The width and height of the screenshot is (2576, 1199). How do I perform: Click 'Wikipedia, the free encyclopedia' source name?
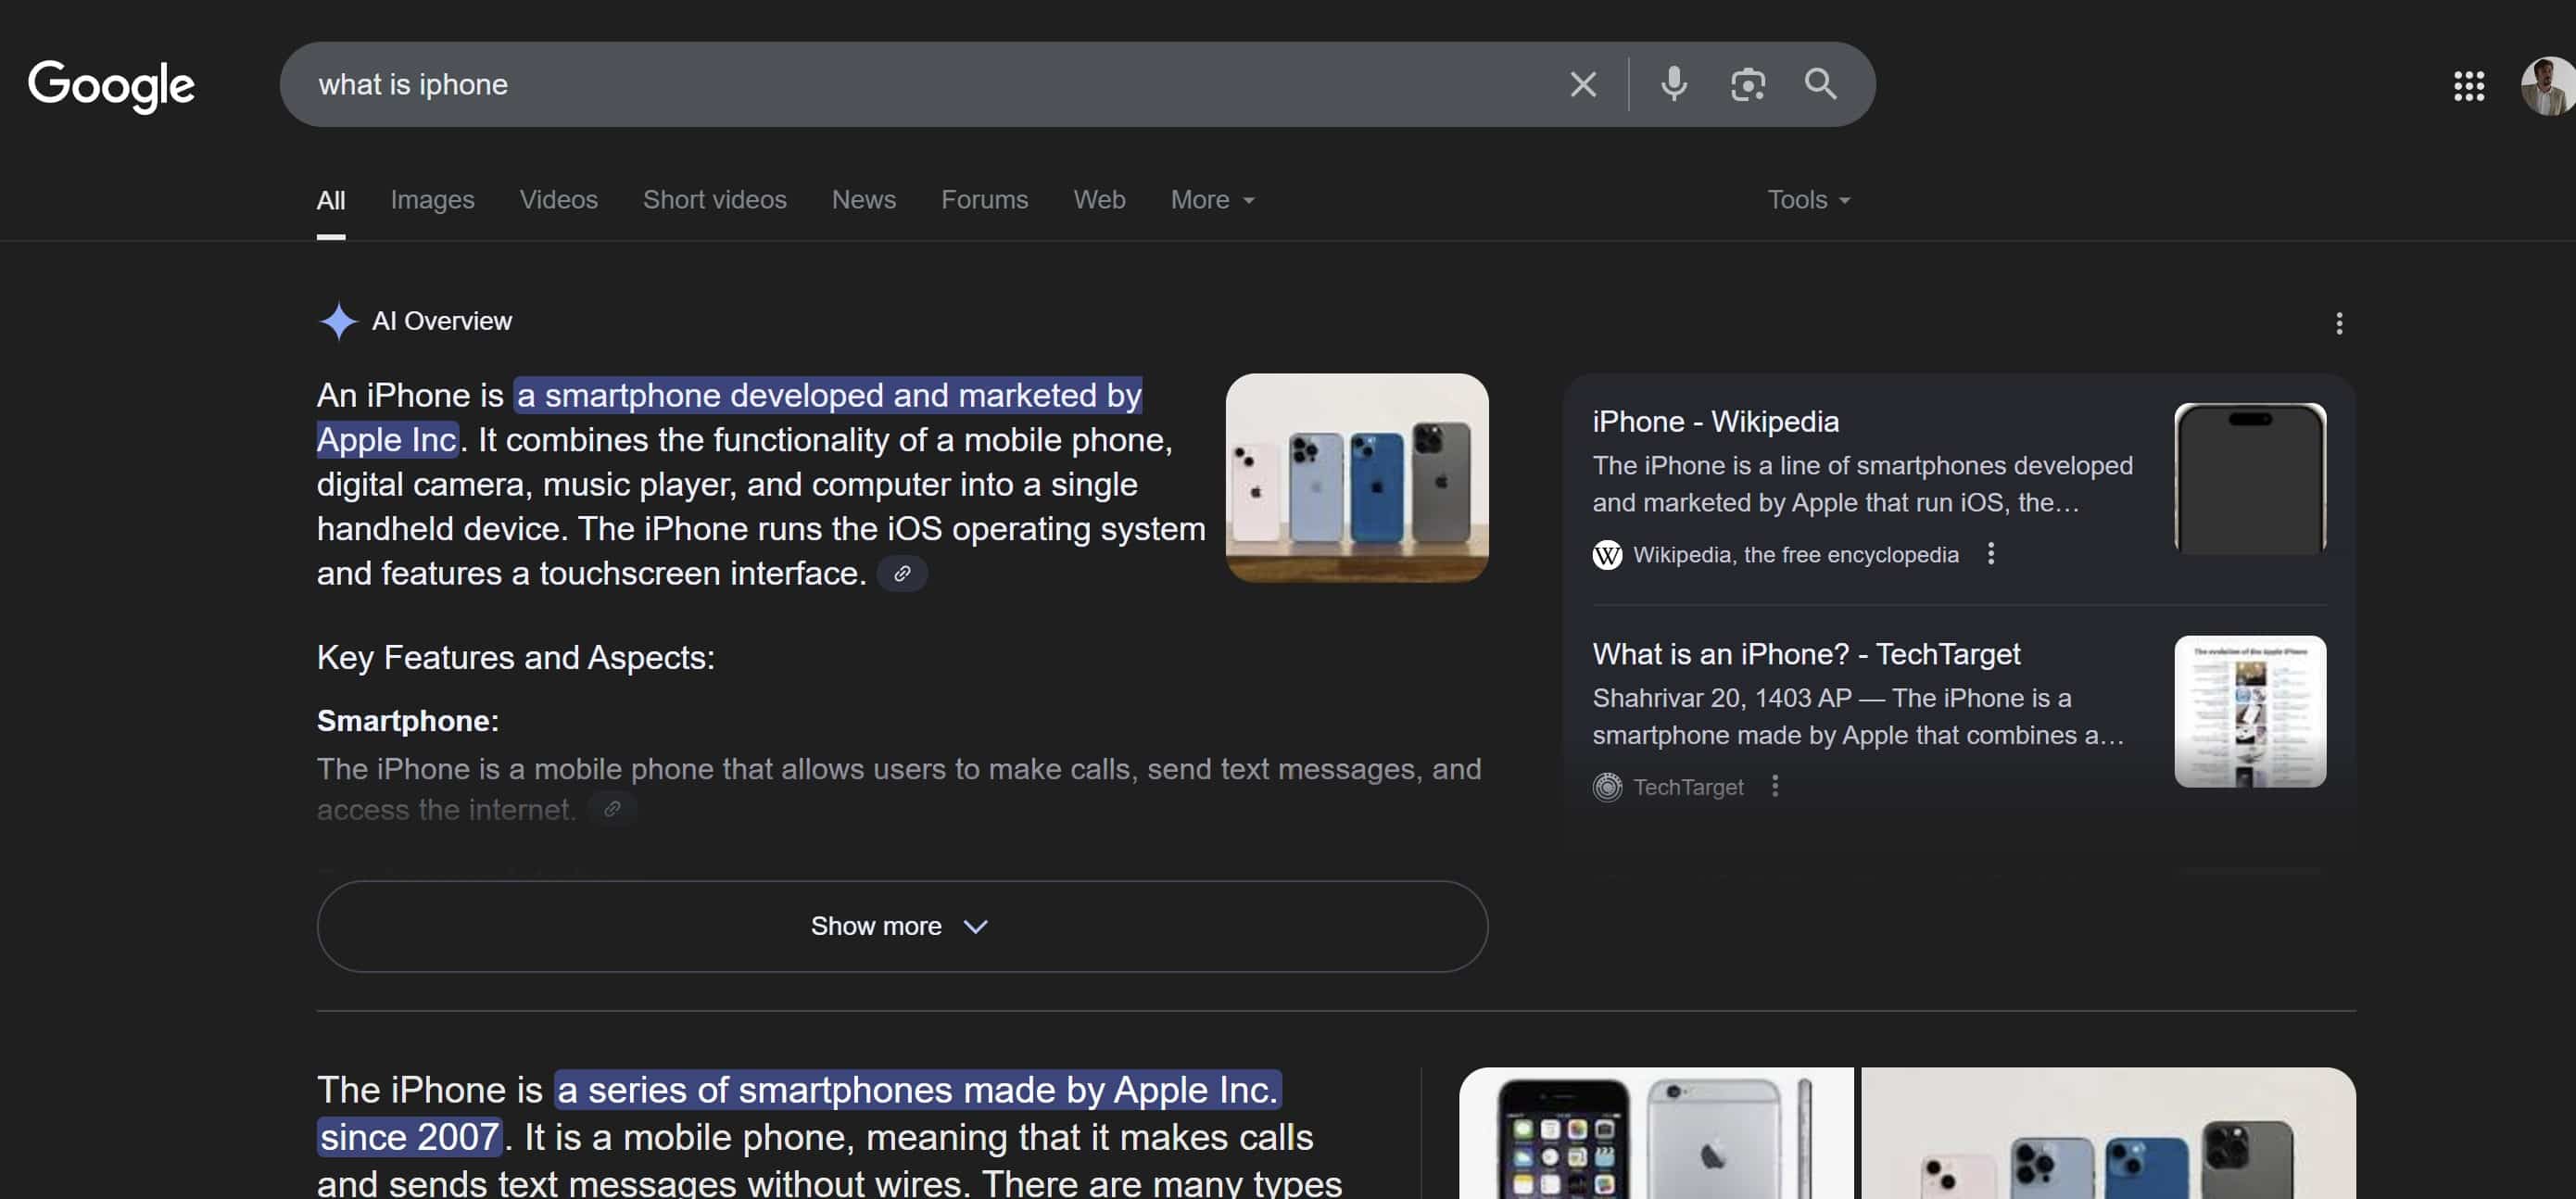tap(1795, 555)
